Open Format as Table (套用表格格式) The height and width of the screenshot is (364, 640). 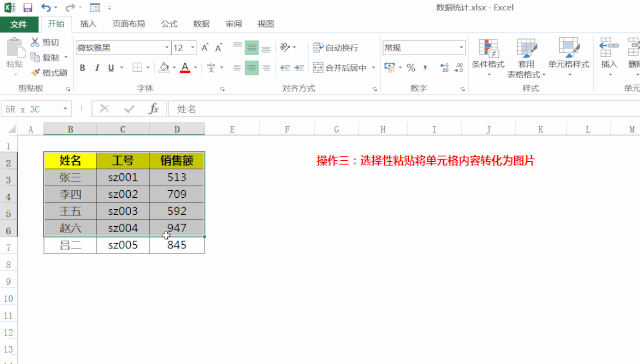coord(526,58)
